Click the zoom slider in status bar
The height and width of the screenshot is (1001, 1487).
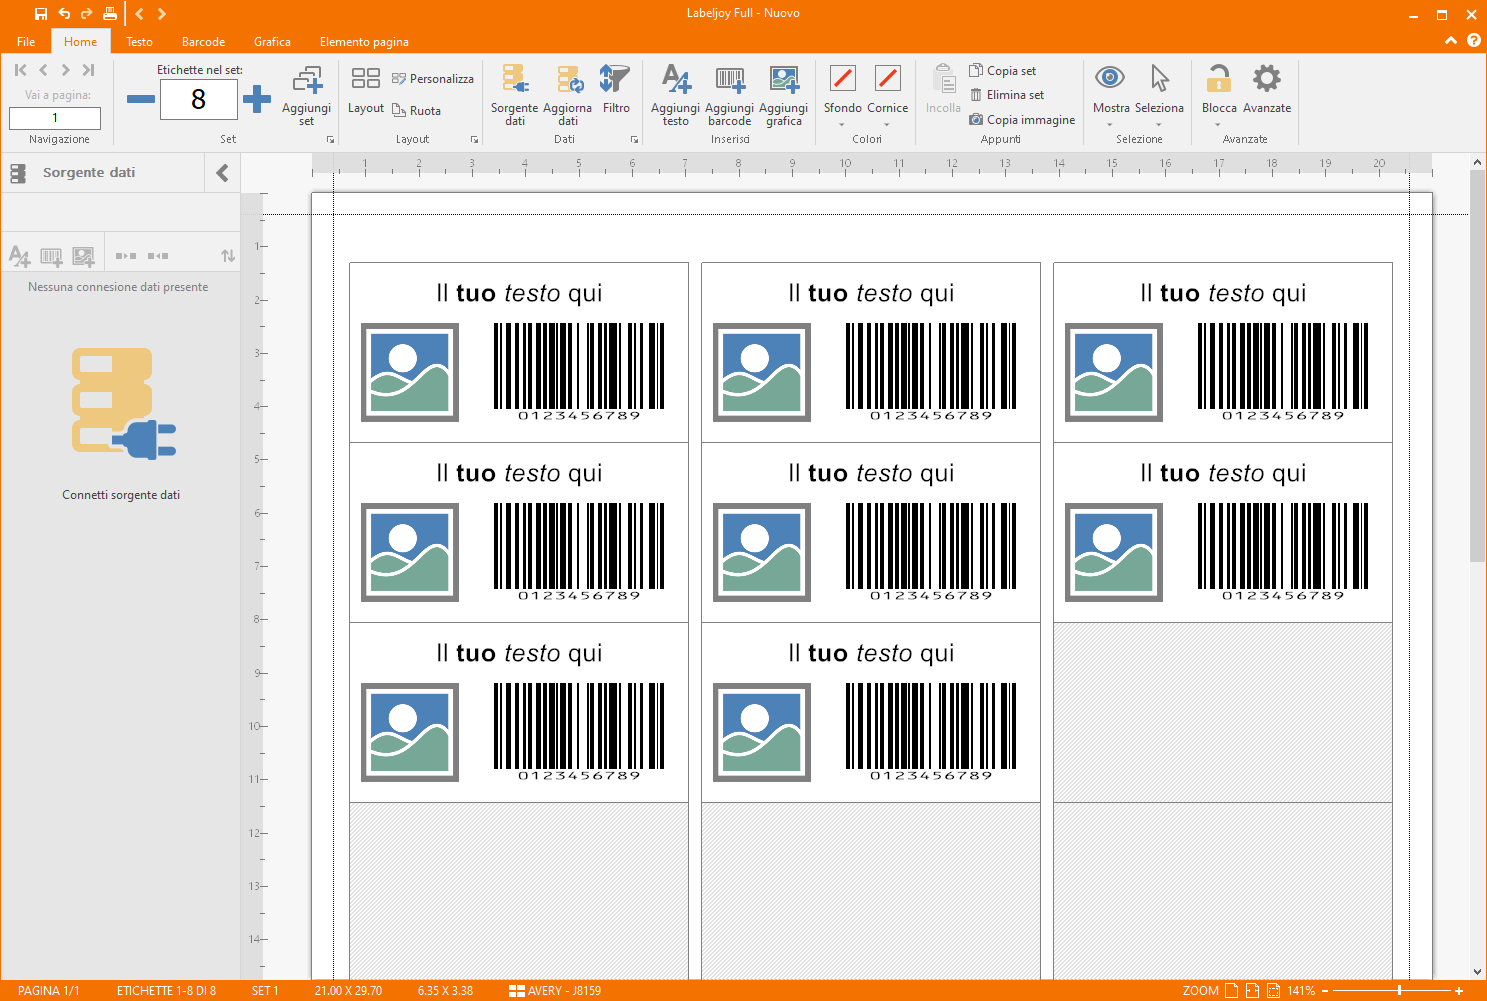[x=1398, y=991]
